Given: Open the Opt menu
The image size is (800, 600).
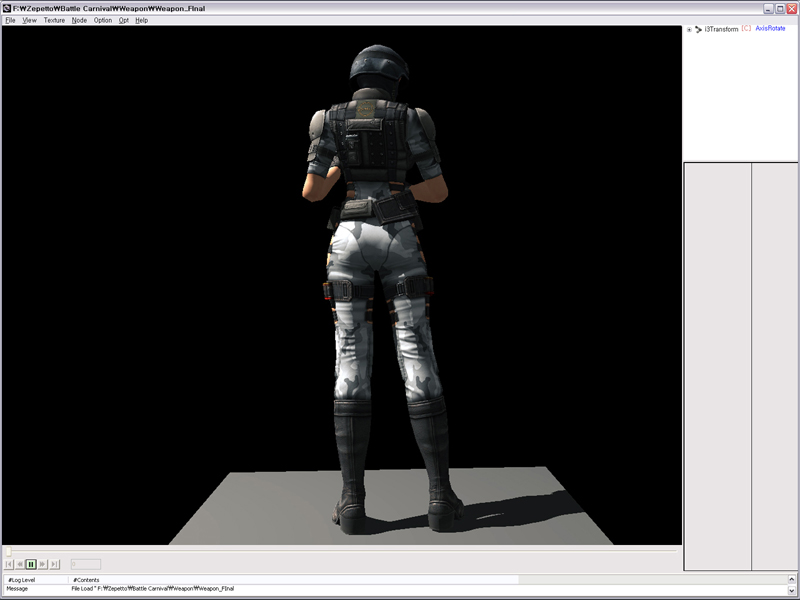Looking at the screenshot, I should tap(124, 20).
